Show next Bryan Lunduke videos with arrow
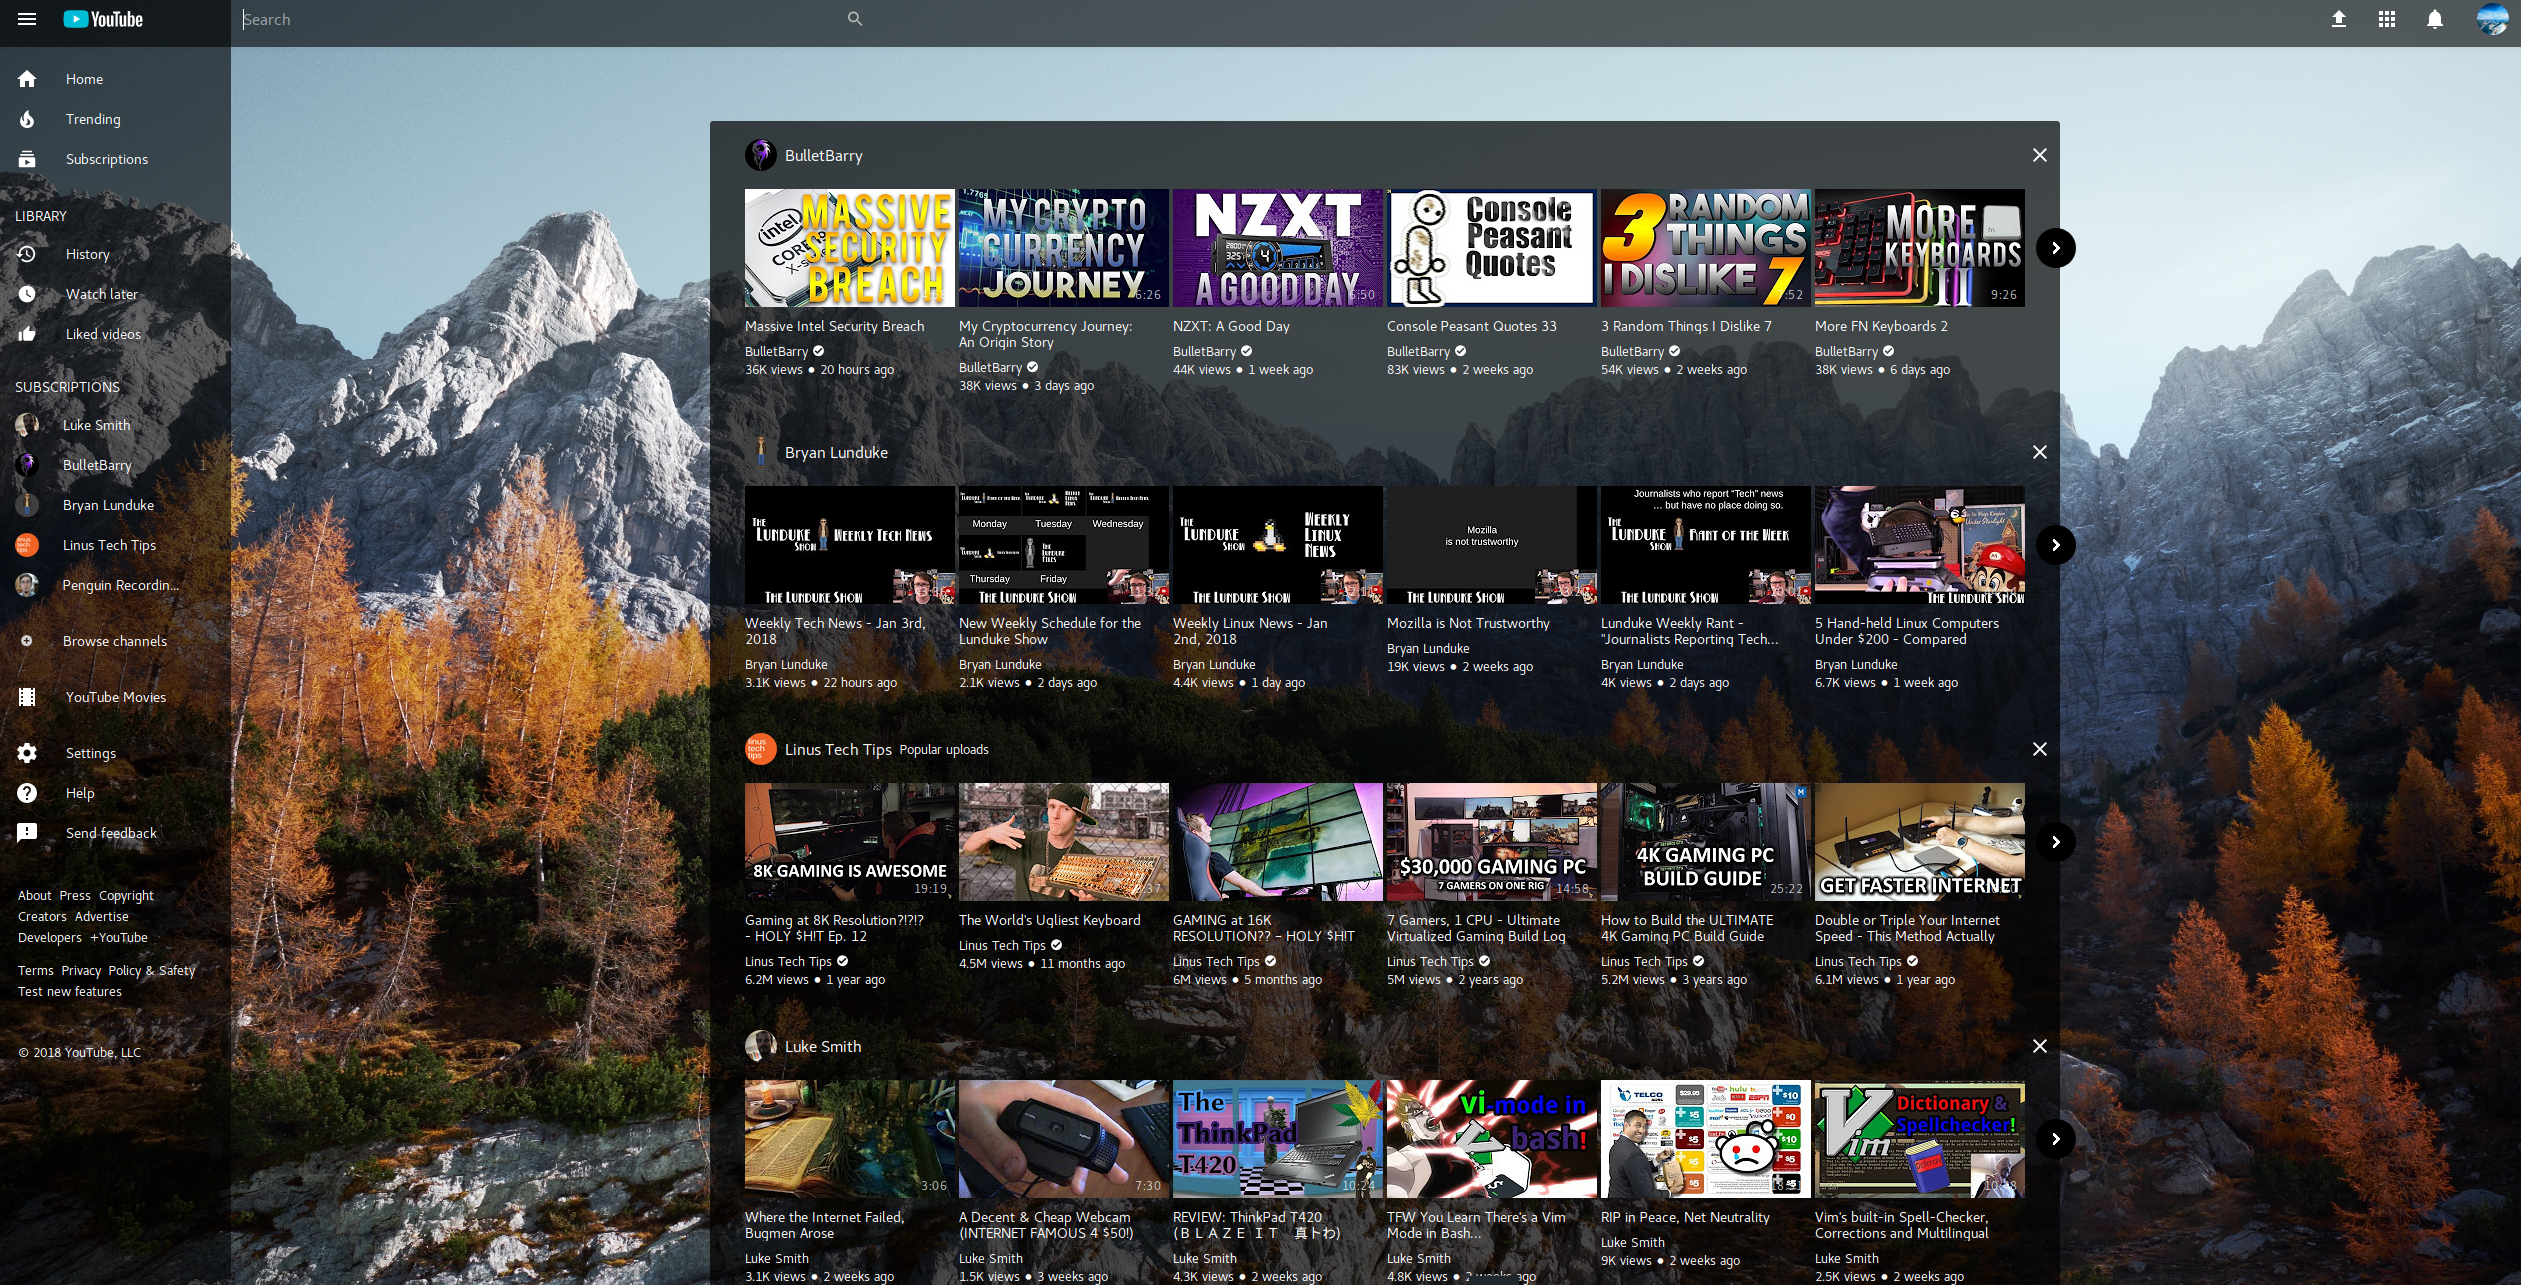This screenshot has height=1285, width=2521. coord(2056,545)
